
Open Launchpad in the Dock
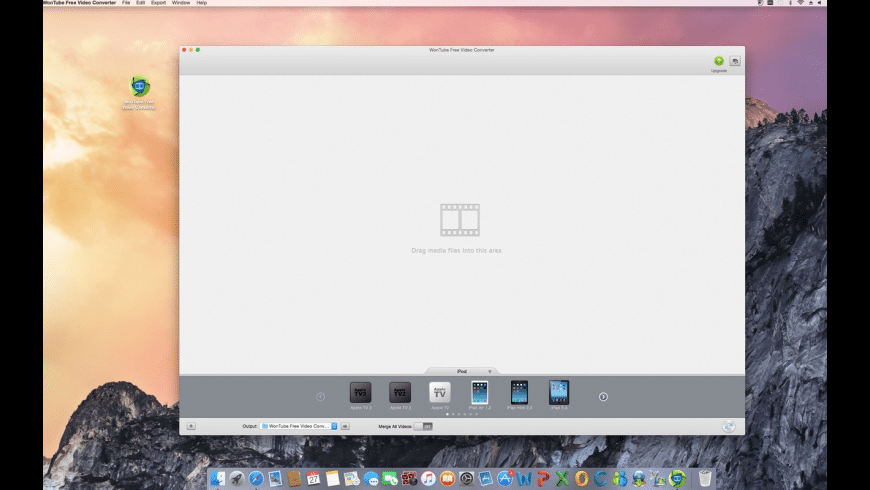[x=237, y=478]
